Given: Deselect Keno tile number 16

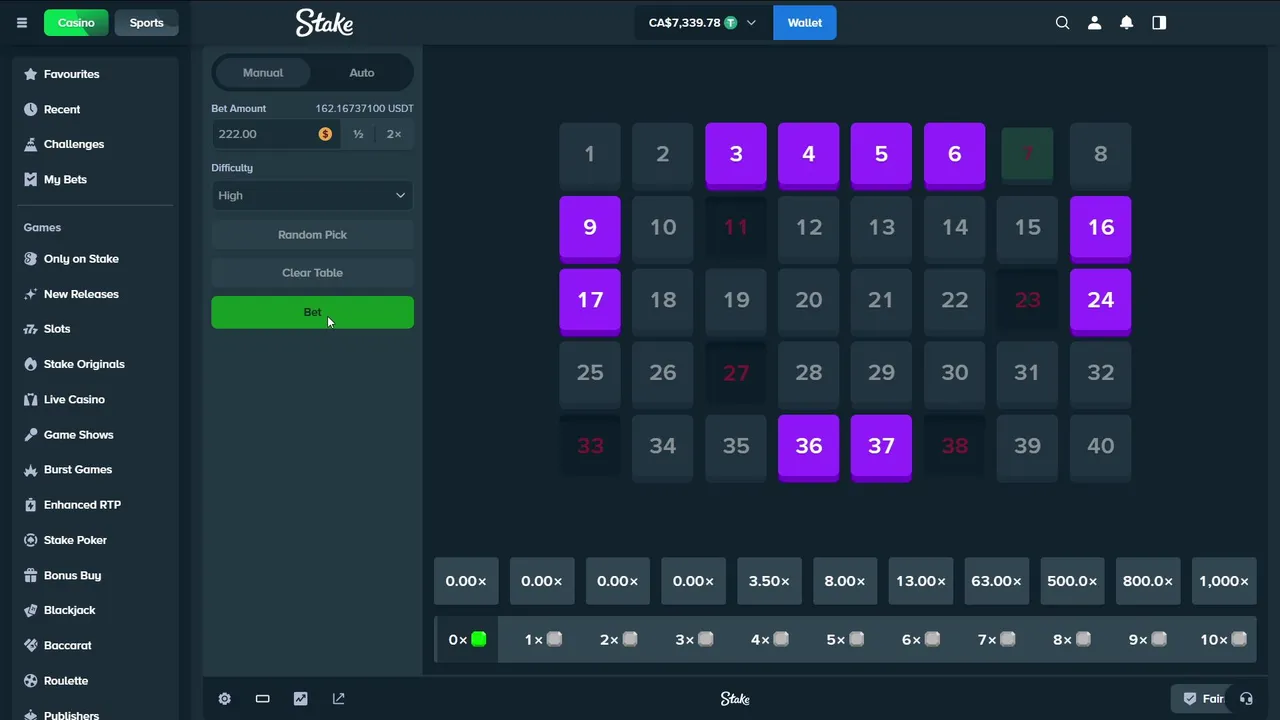Looking at the screenshot, I should [1101, 228].
